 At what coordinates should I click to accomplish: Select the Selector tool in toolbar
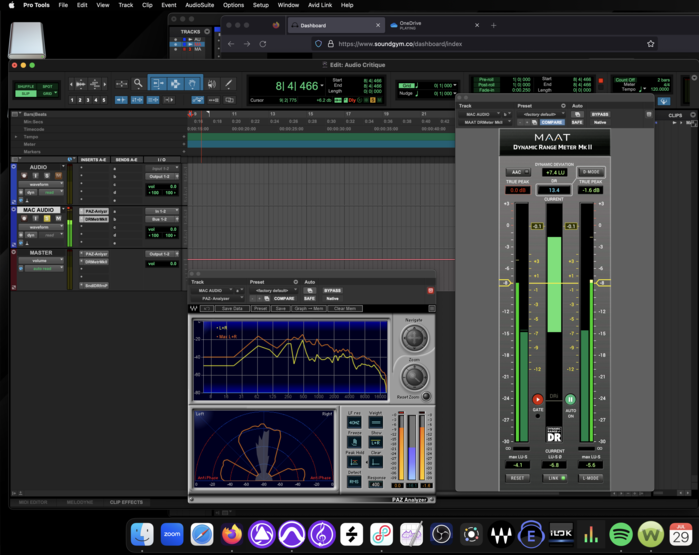175,83
